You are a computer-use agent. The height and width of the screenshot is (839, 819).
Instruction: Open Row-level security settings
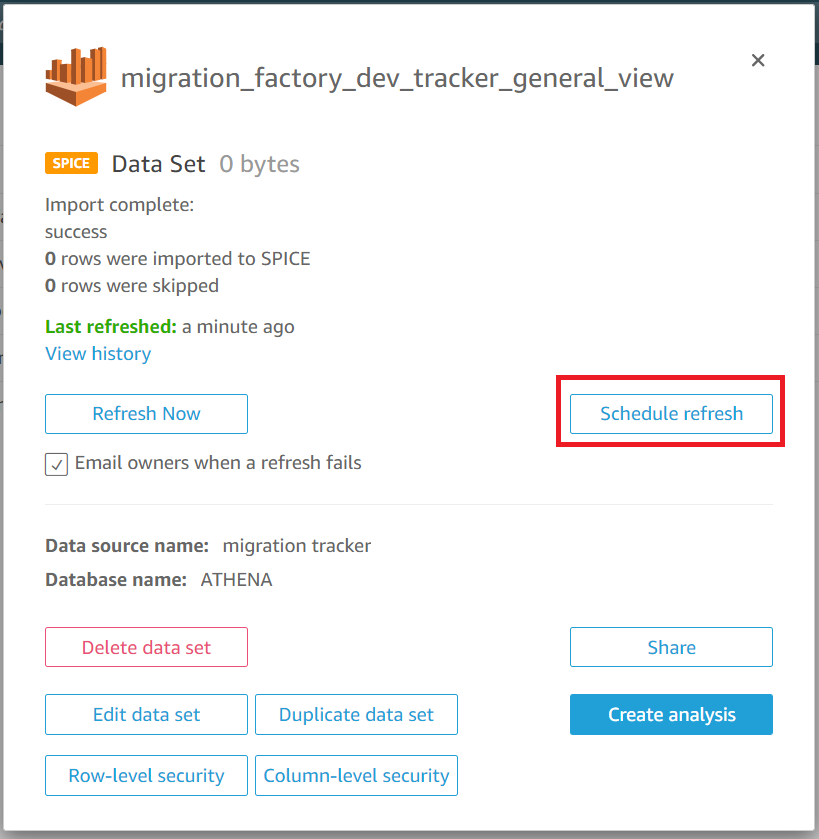click(146, 775)
